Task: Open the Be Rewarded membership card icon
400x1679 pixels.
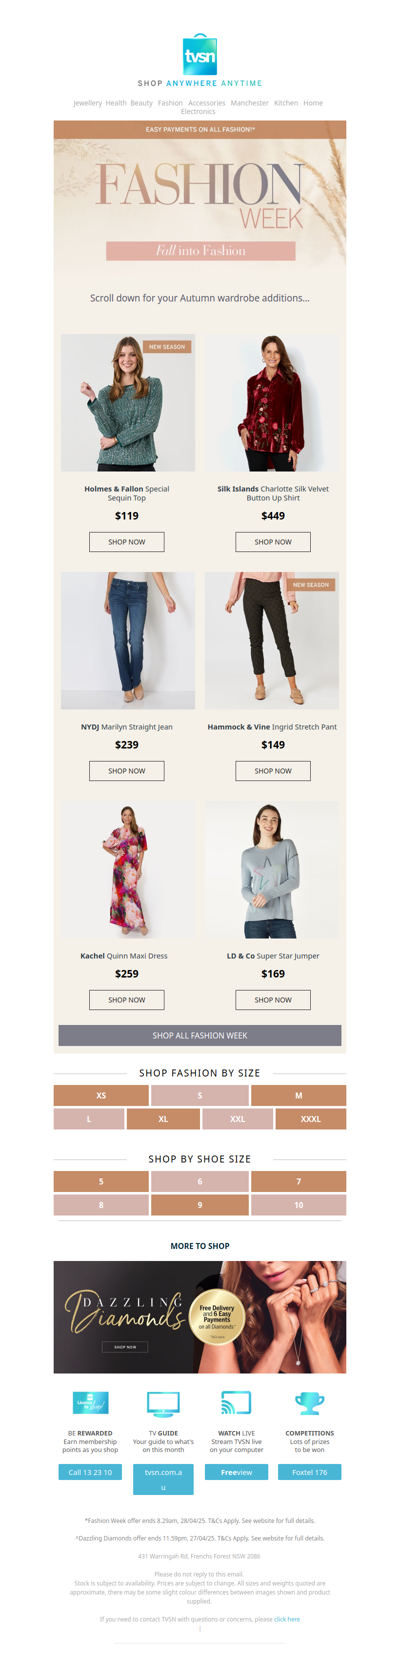Action: coord(91,1403)
